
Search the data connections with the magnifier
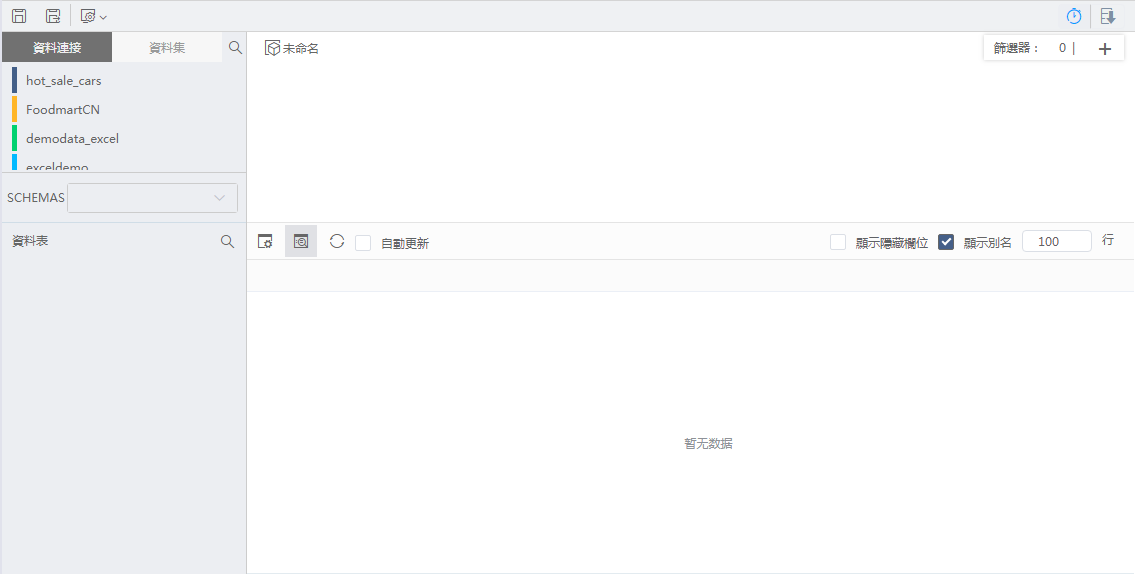coord(235,47)
